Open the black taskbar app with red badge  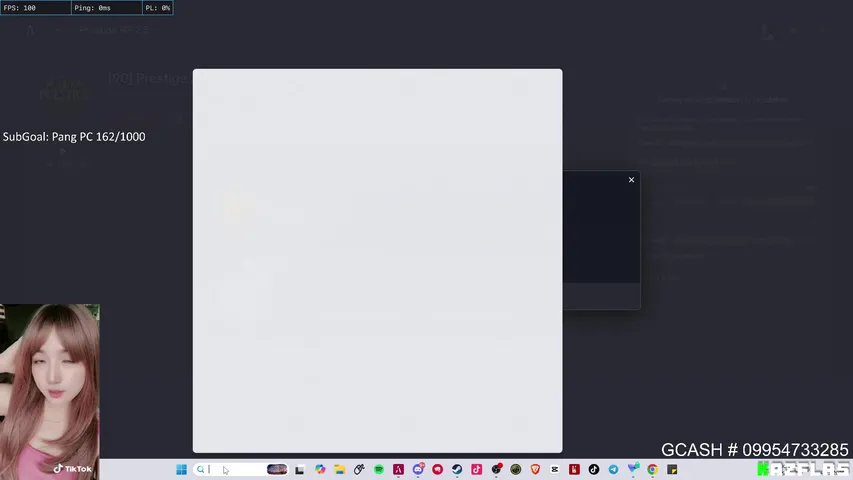click(x=496, y=469)
